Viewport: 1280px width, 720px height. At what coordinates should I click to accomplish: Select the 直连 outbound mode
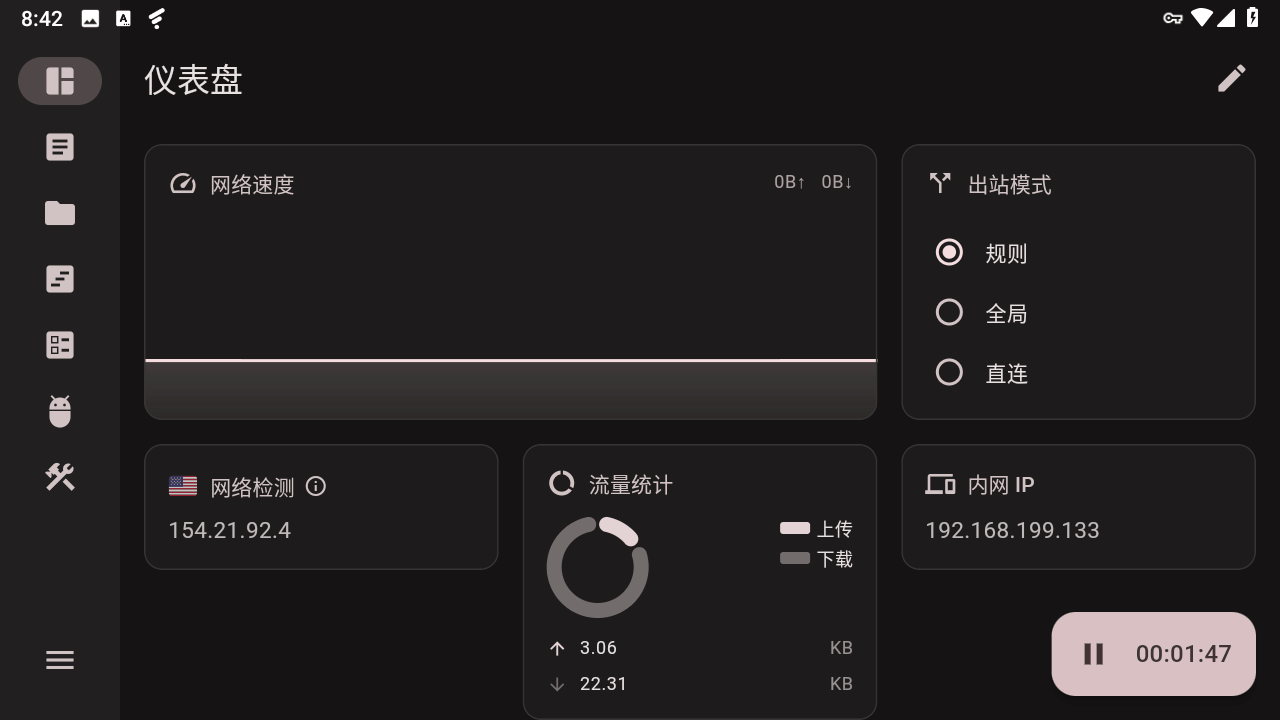click(x=949, y=373)
